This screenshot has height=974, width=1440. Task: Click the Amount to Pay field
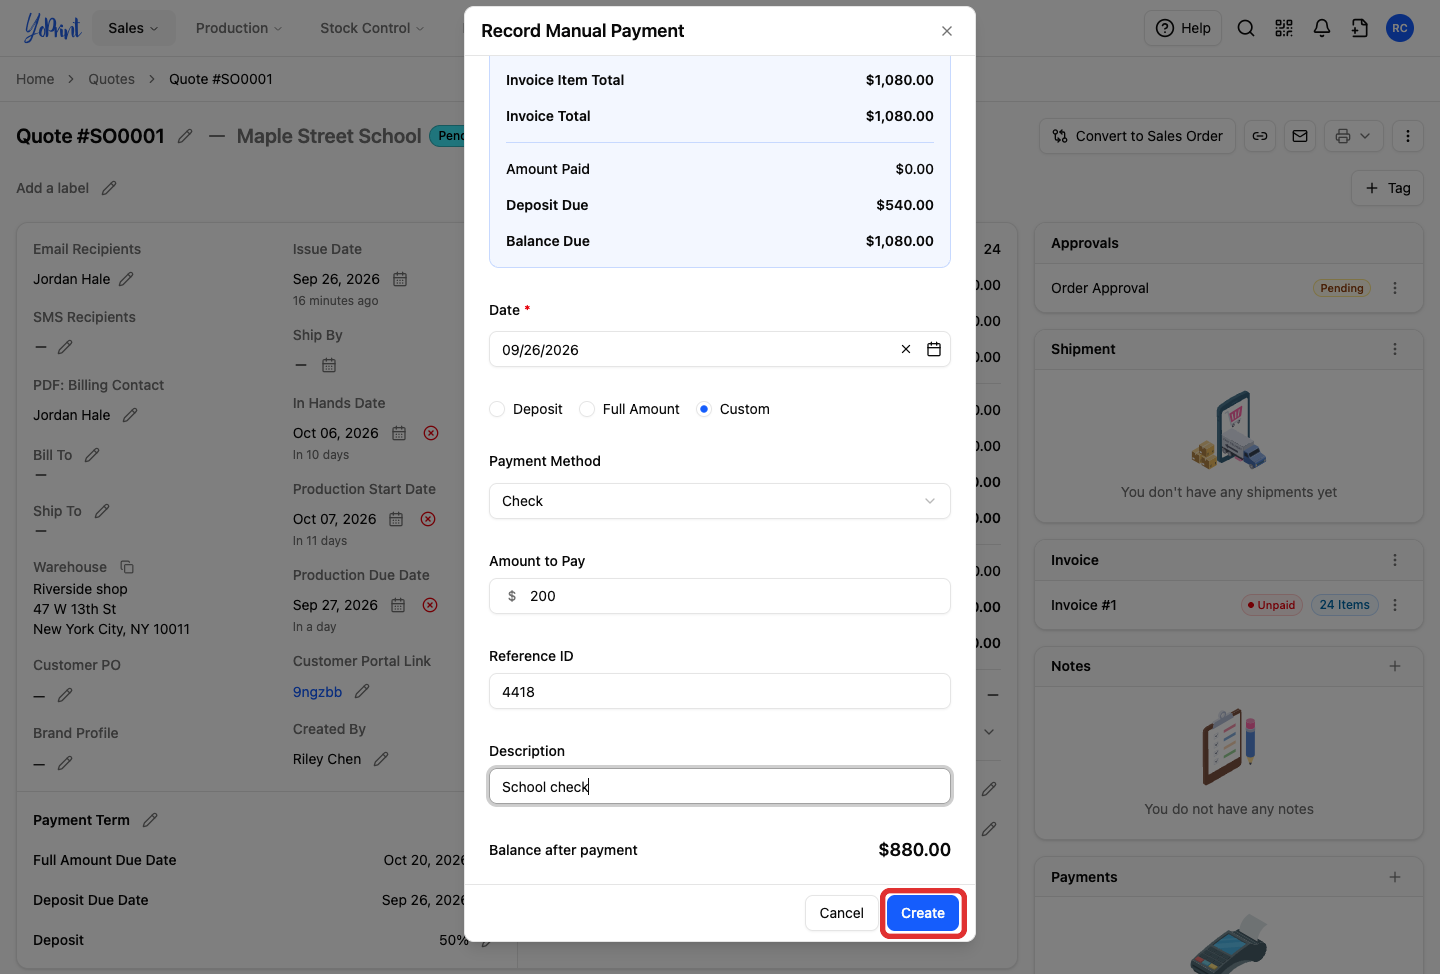(720, 596)
